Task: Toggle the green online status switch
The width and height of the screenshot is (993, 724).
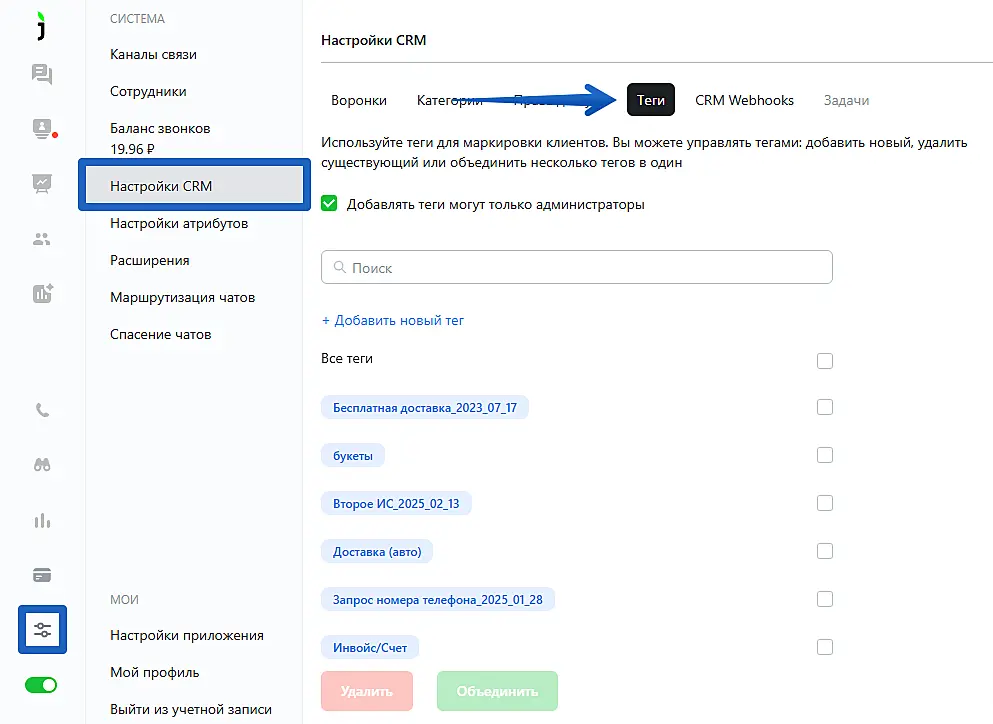Action: click(x=42, y=685)
